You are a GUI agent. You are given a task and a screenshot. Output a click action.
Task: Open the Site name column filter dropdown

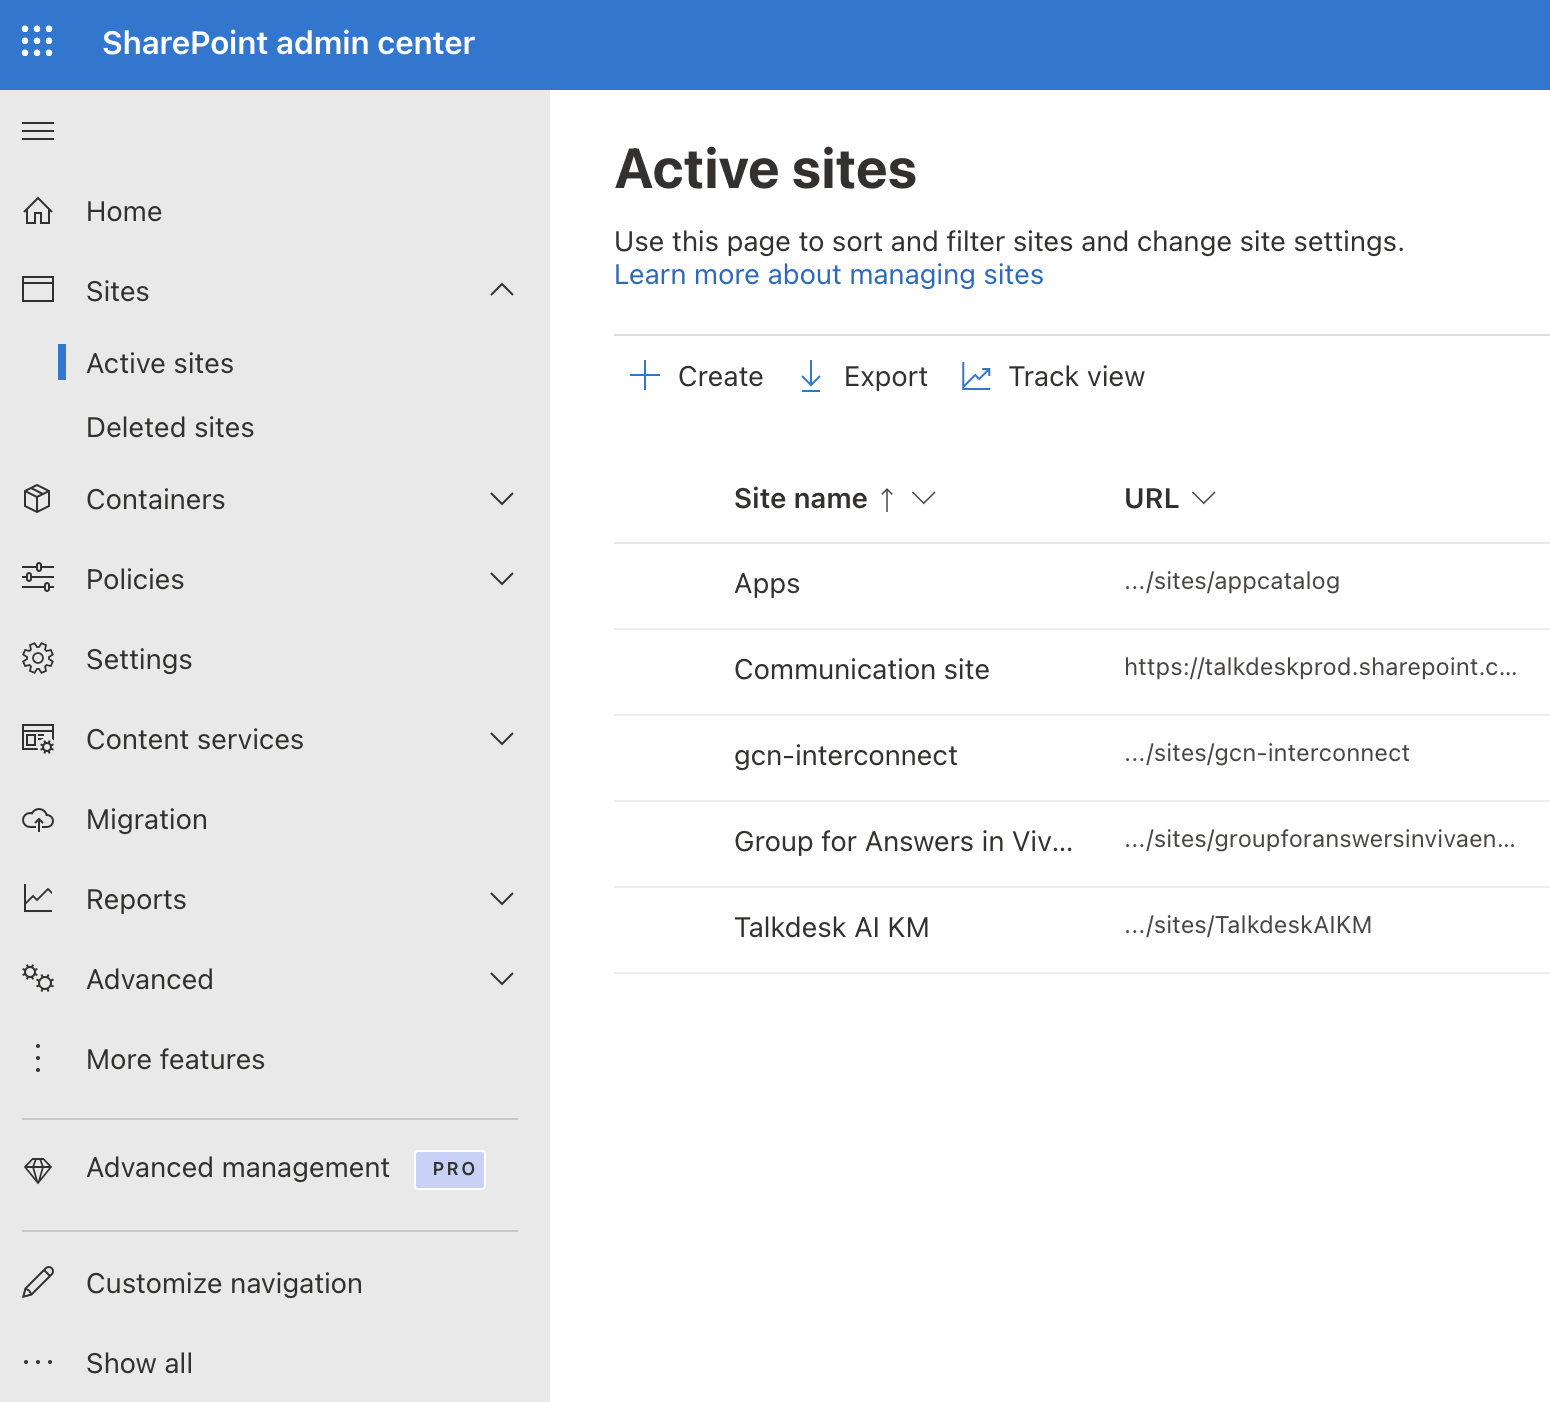[x=924, y=498]
